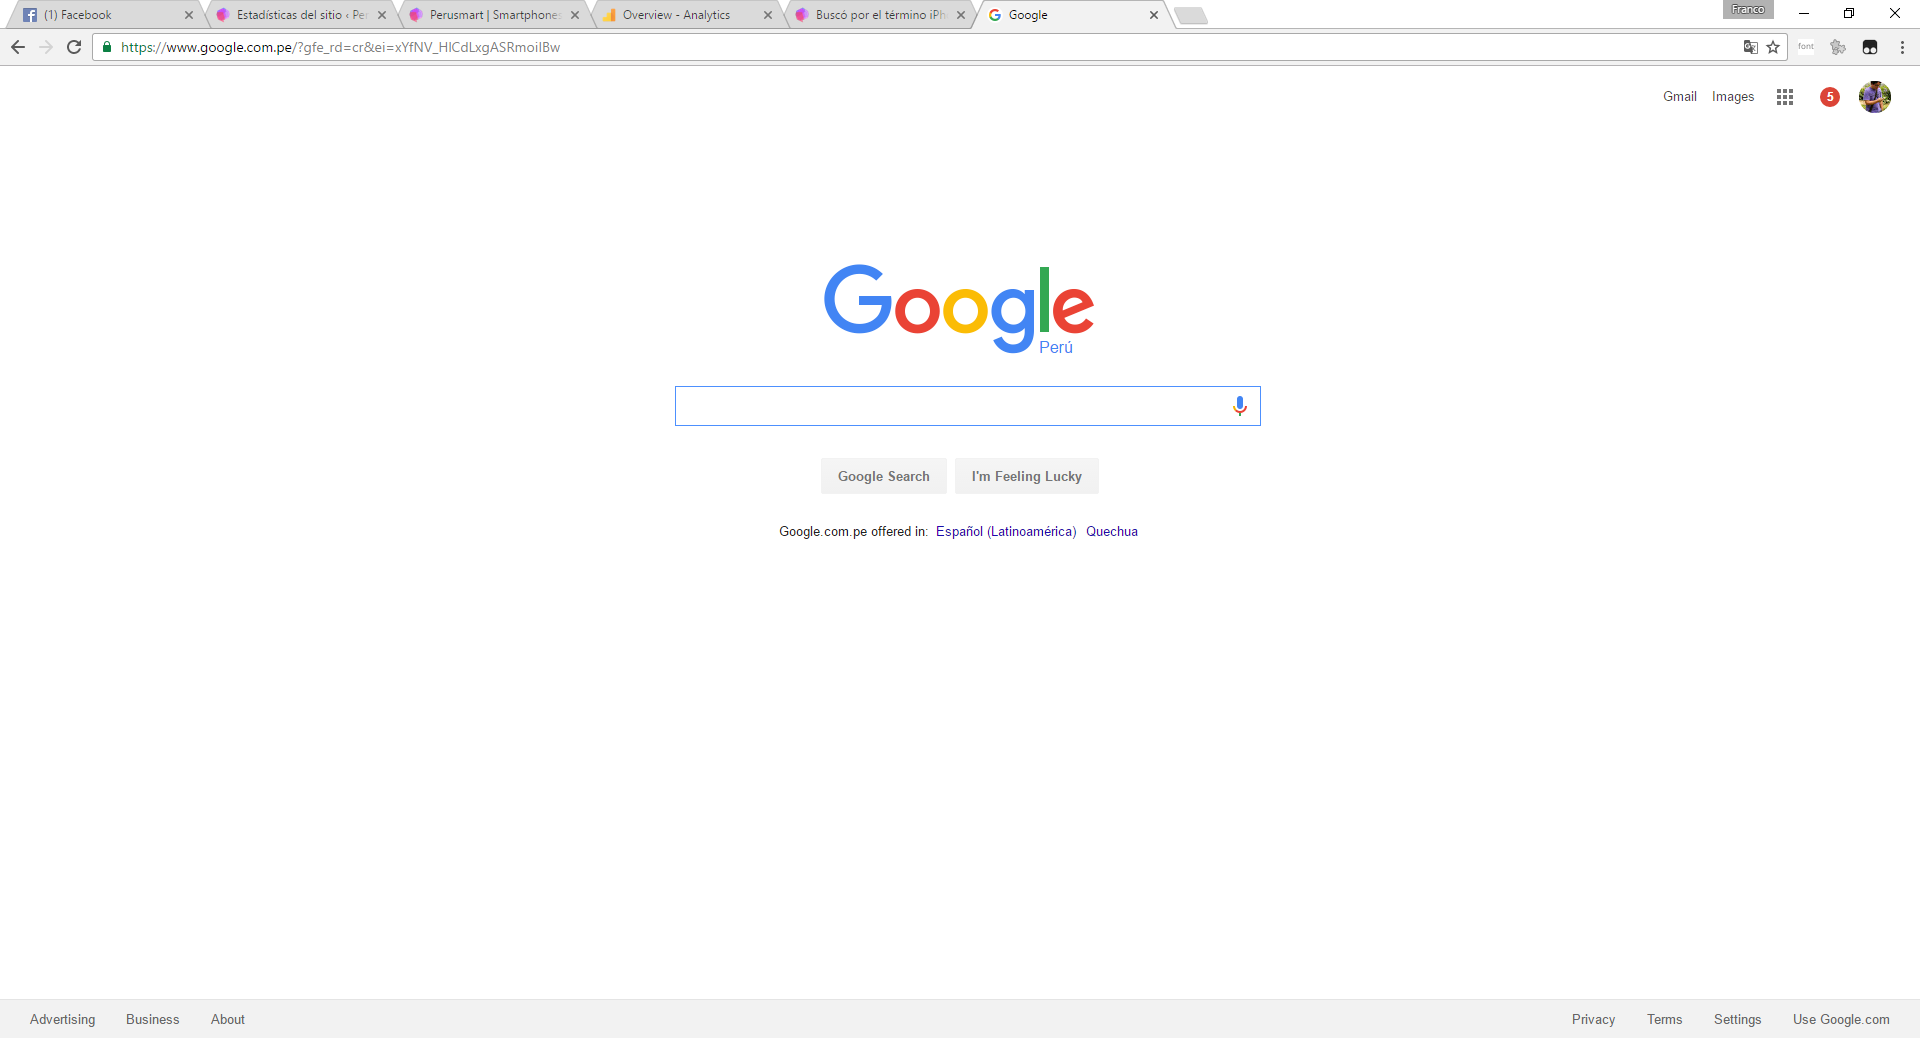Click the voice search microphone

[1240, 406]
